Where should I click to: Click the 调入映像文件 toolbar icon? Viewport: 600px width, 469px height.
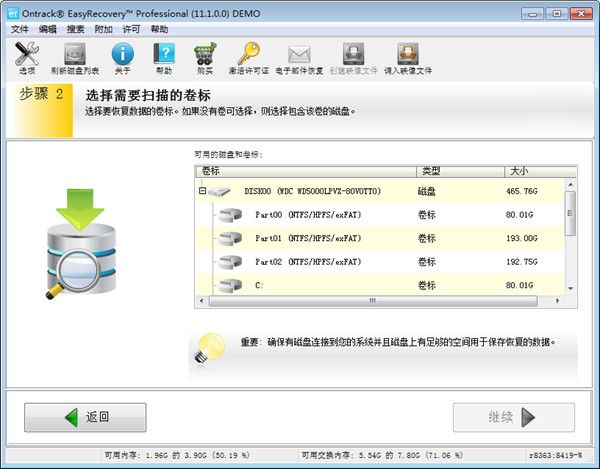(408, 54)
